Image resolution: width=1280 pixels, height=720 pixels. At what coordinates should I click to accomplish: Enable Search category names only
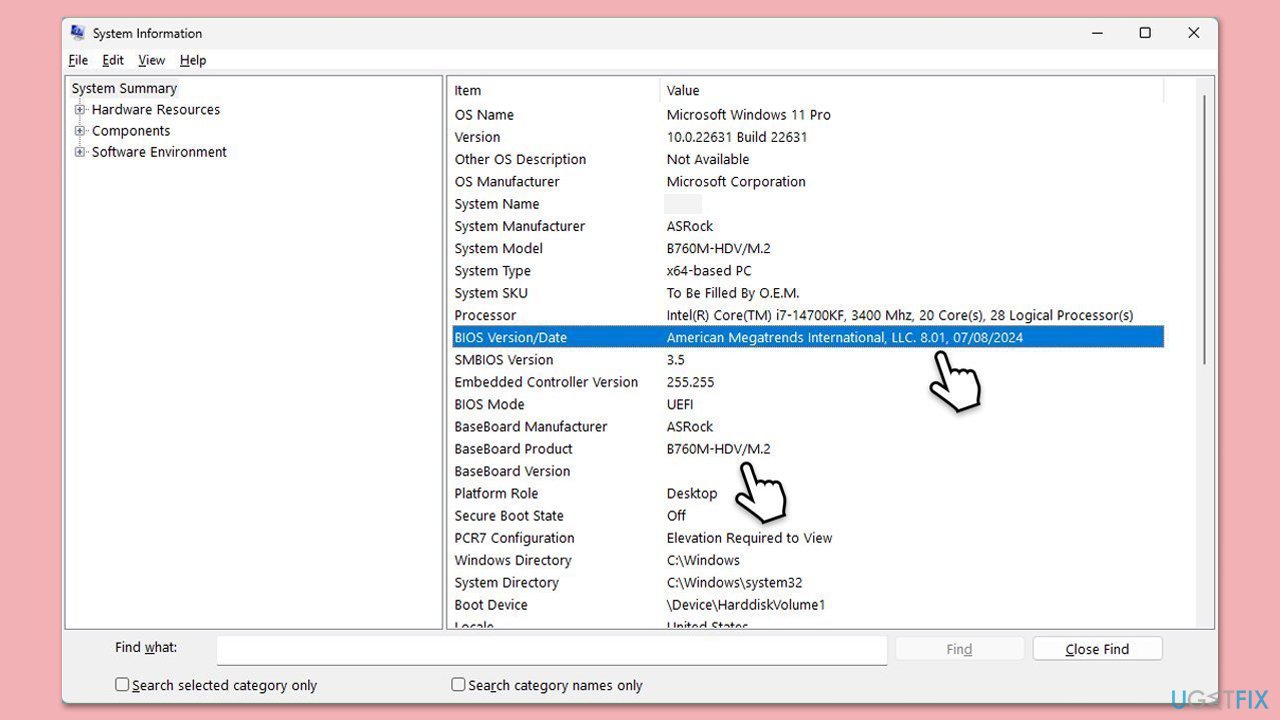(458, 684)
